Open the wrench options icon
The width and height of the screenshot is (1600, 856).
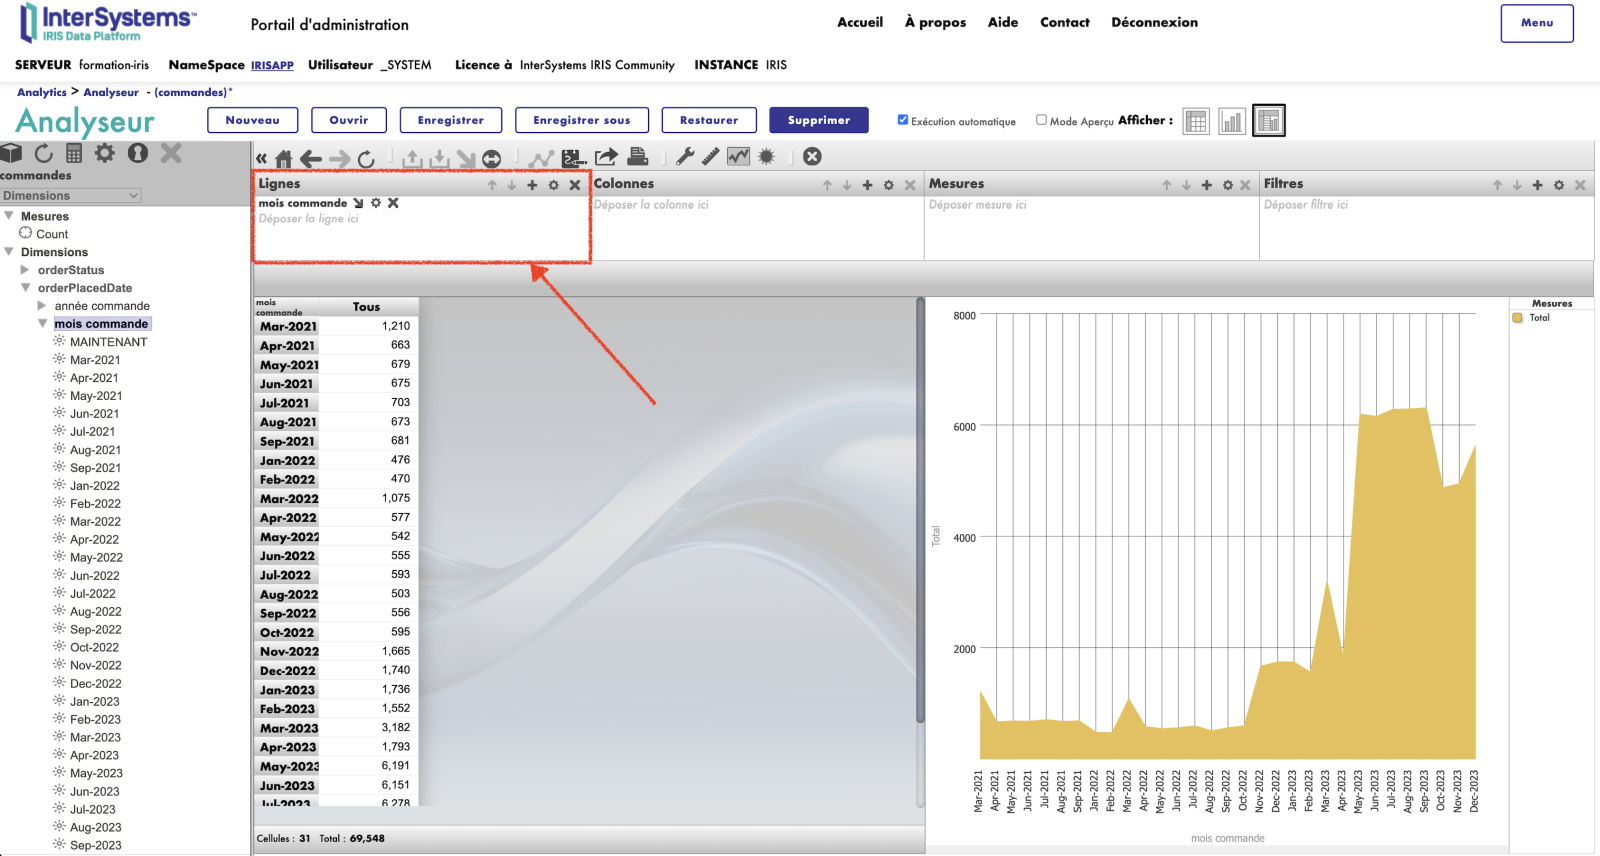685,157
